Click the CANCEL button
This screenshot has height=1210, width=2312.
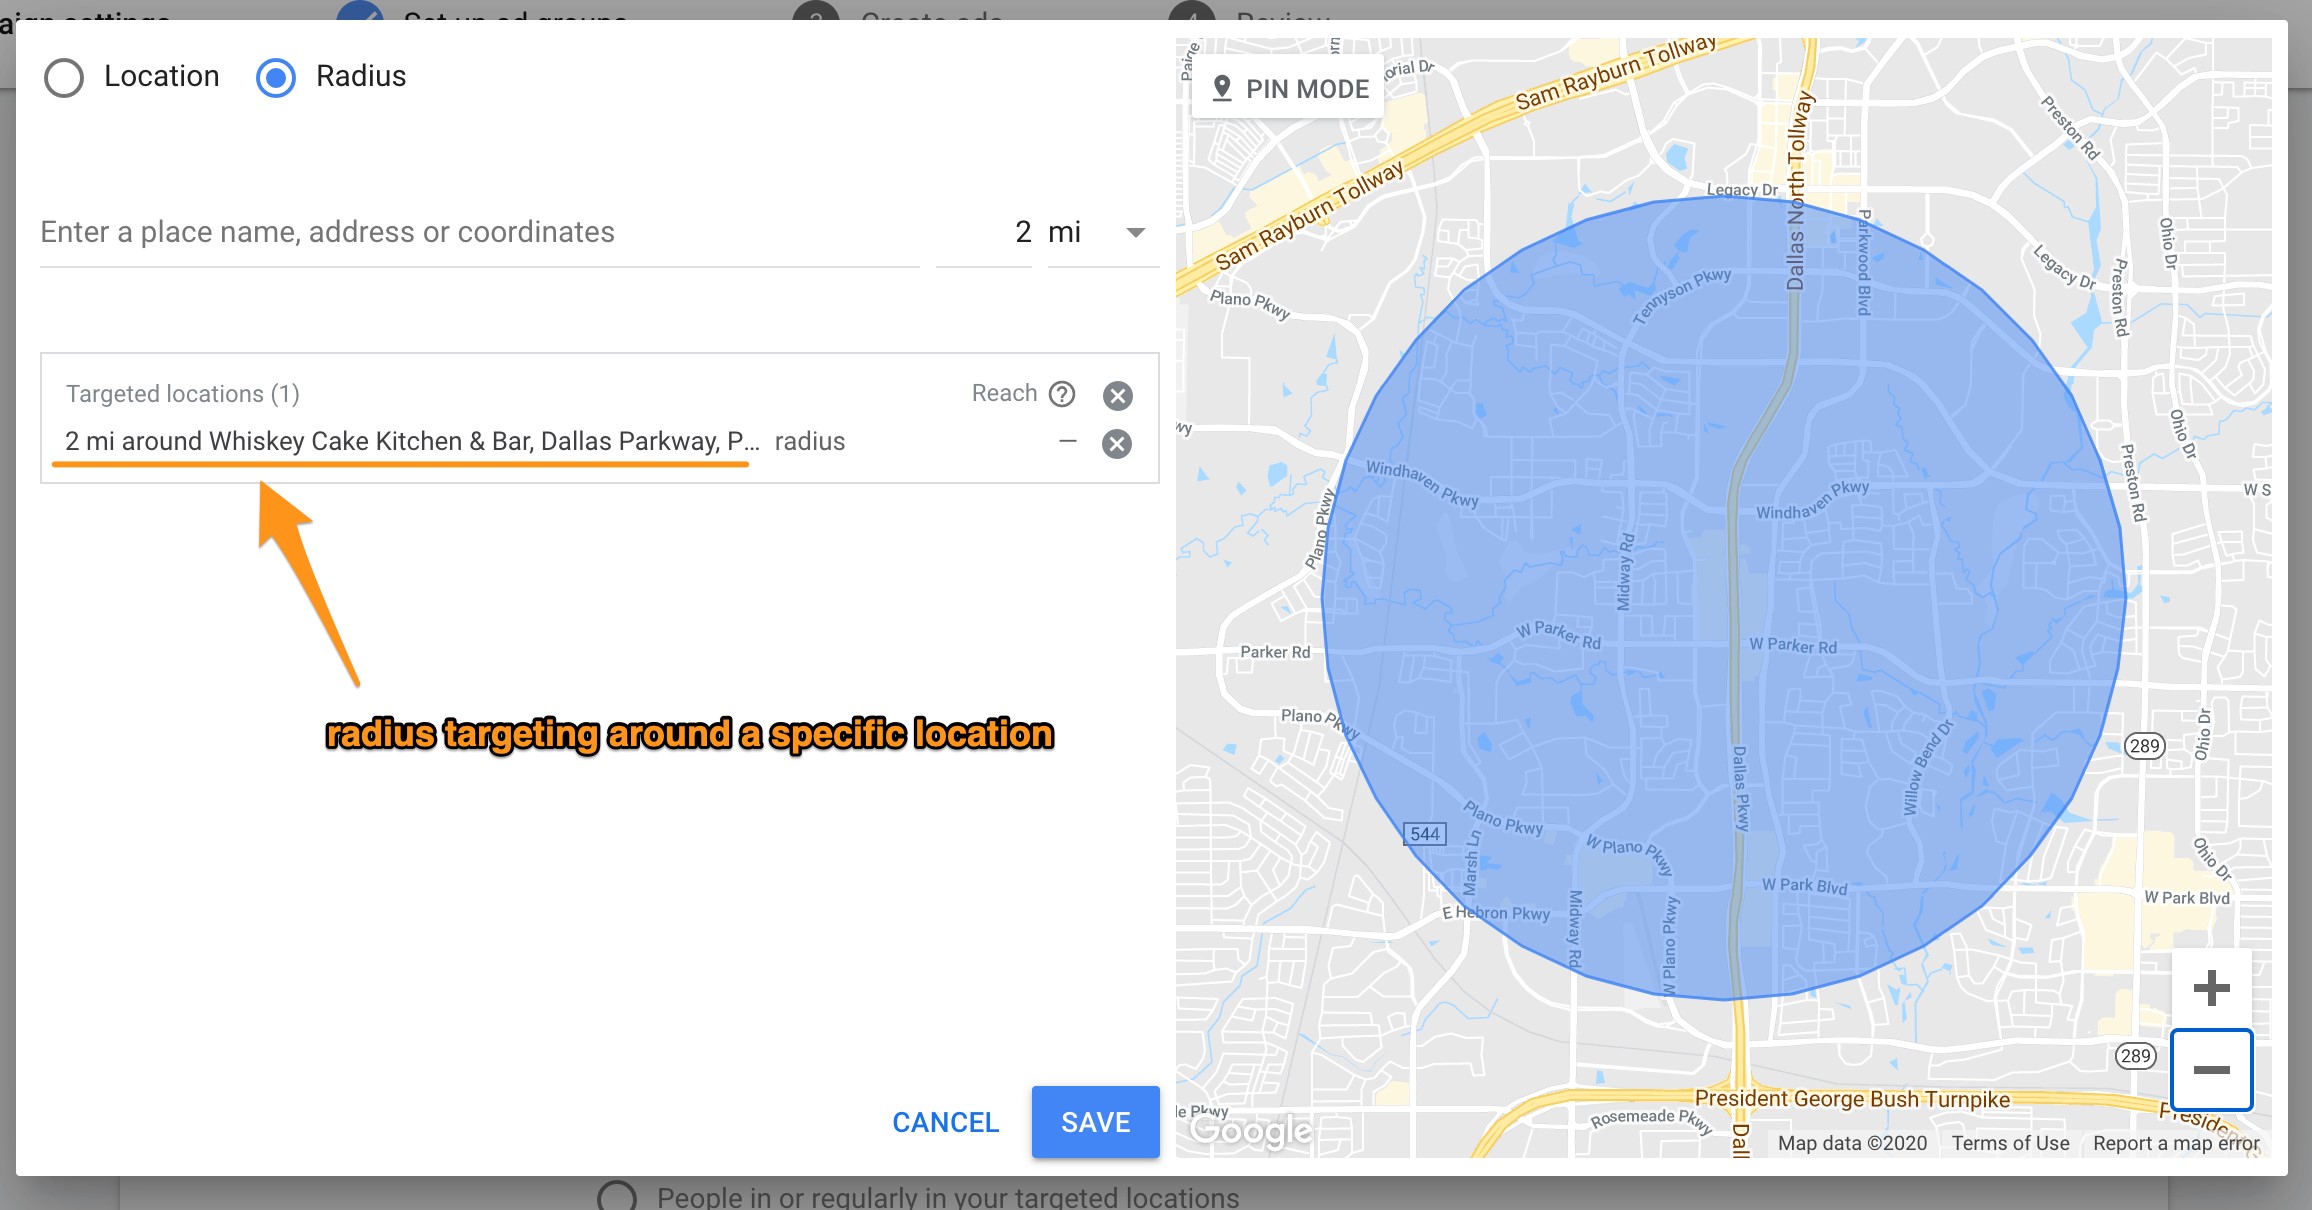(x=947, y=1121)
